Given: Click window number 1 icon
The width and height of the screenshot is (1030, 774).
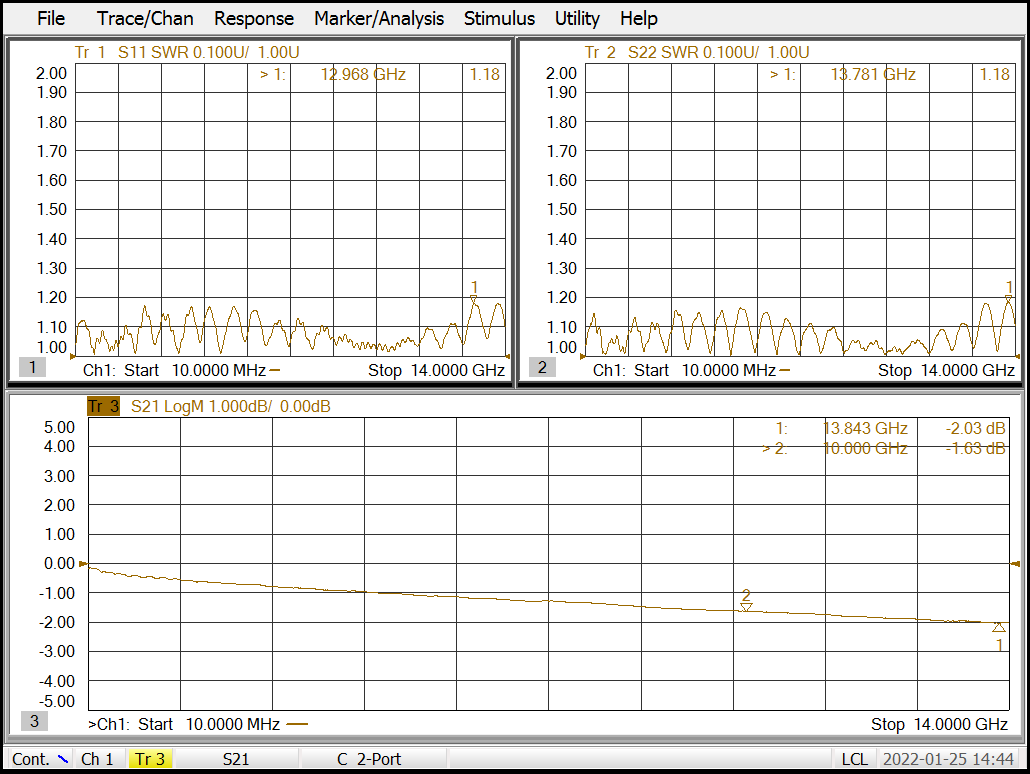Looking at the screenshot, I should (32, 367).
